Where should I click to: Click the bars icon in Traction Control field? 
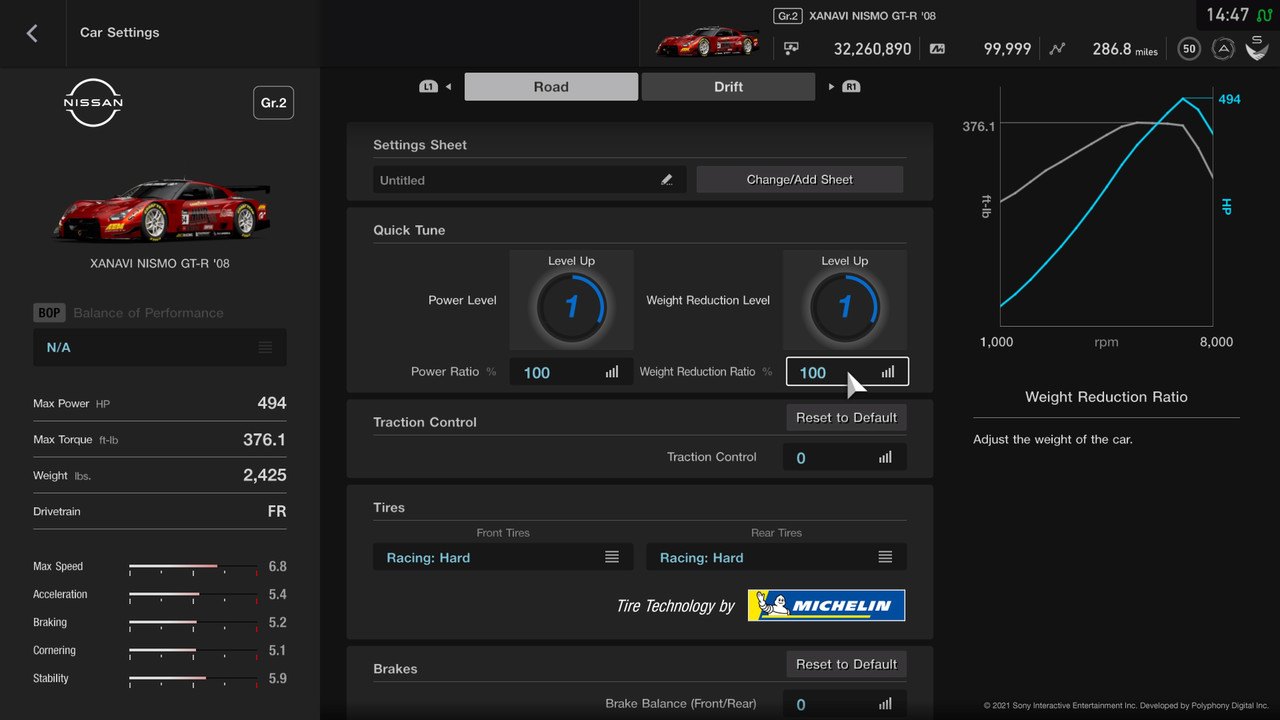(x=885, y=457)
